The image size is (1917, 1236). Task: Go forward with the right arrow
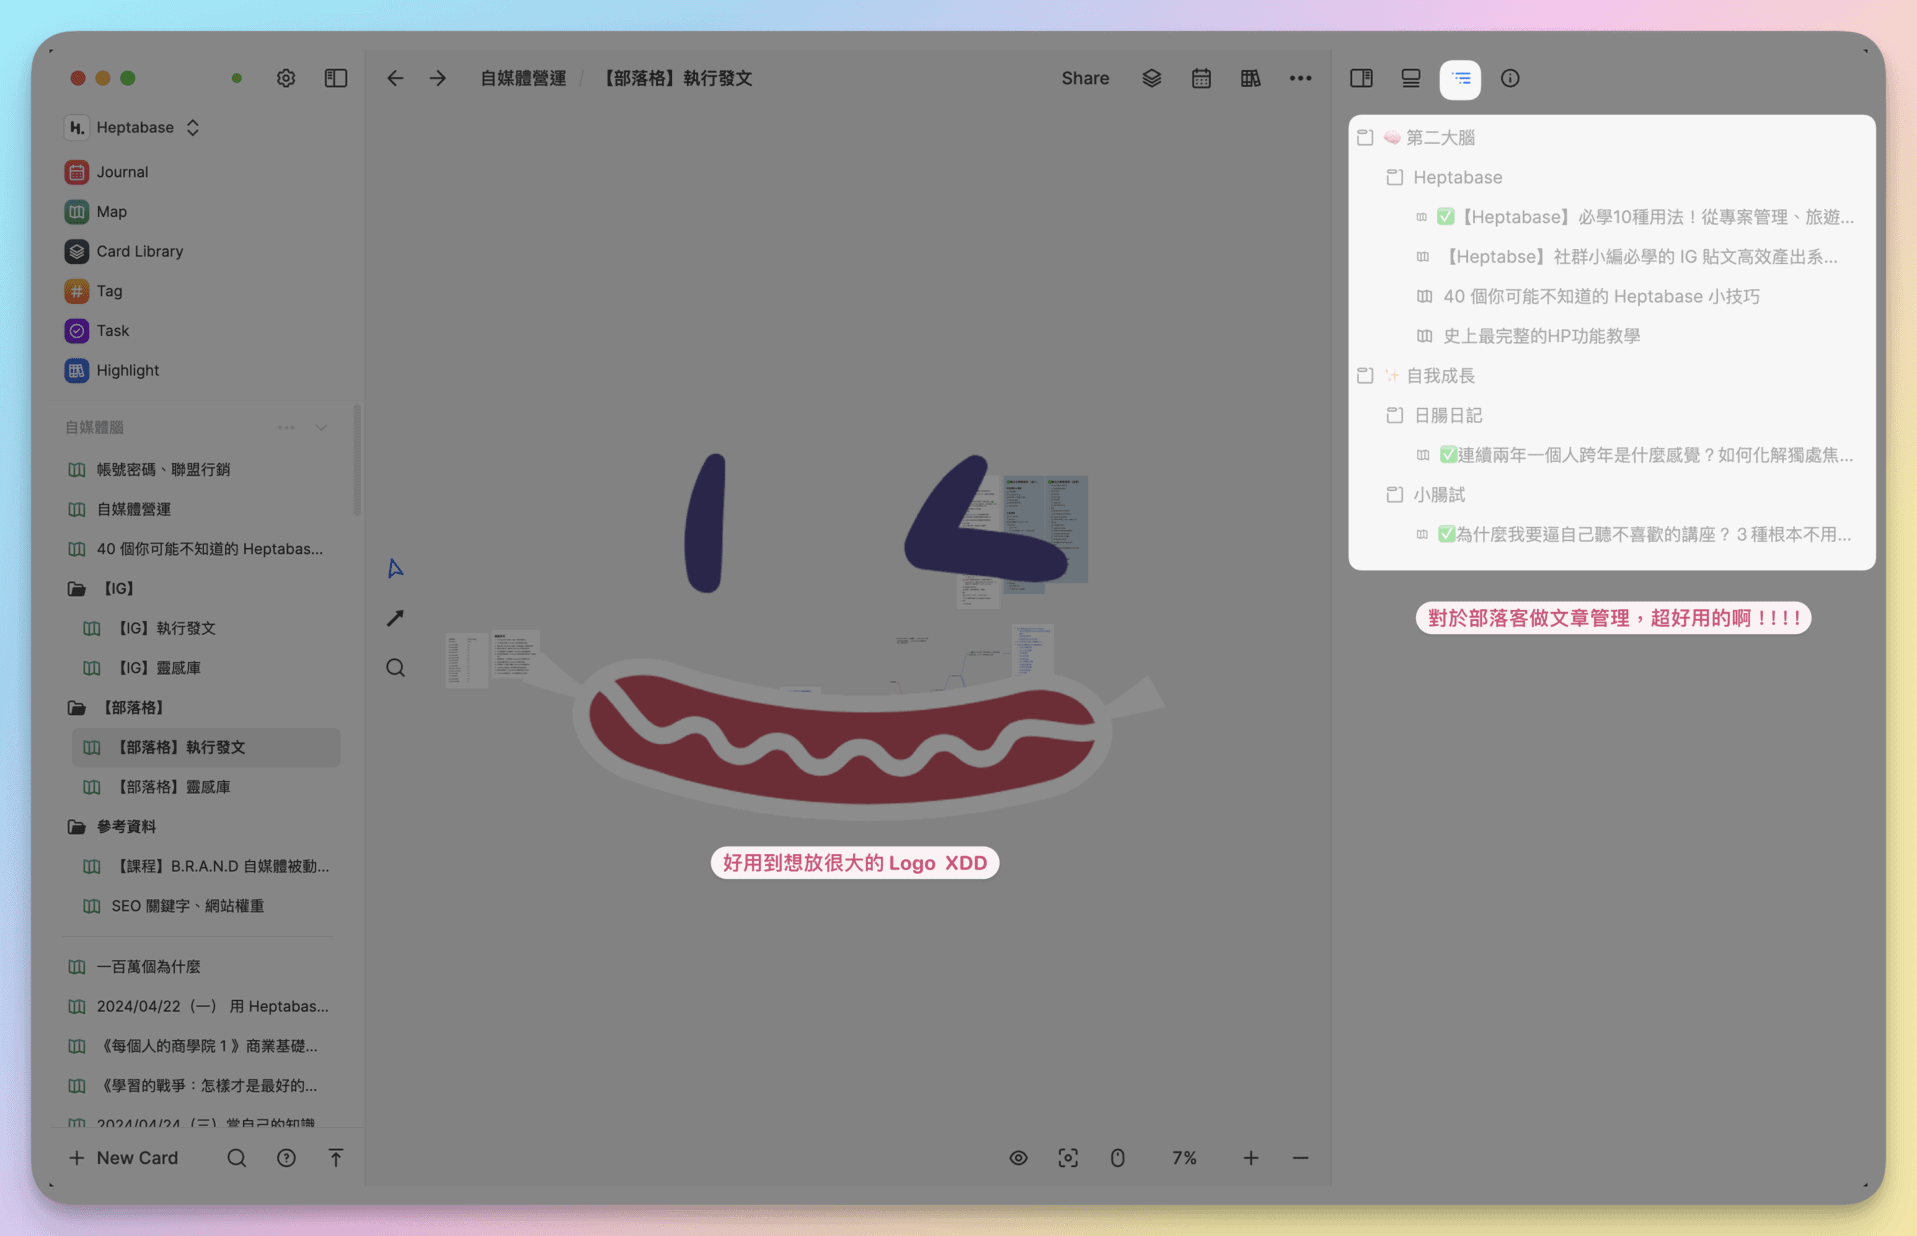(x=438, y=78)
